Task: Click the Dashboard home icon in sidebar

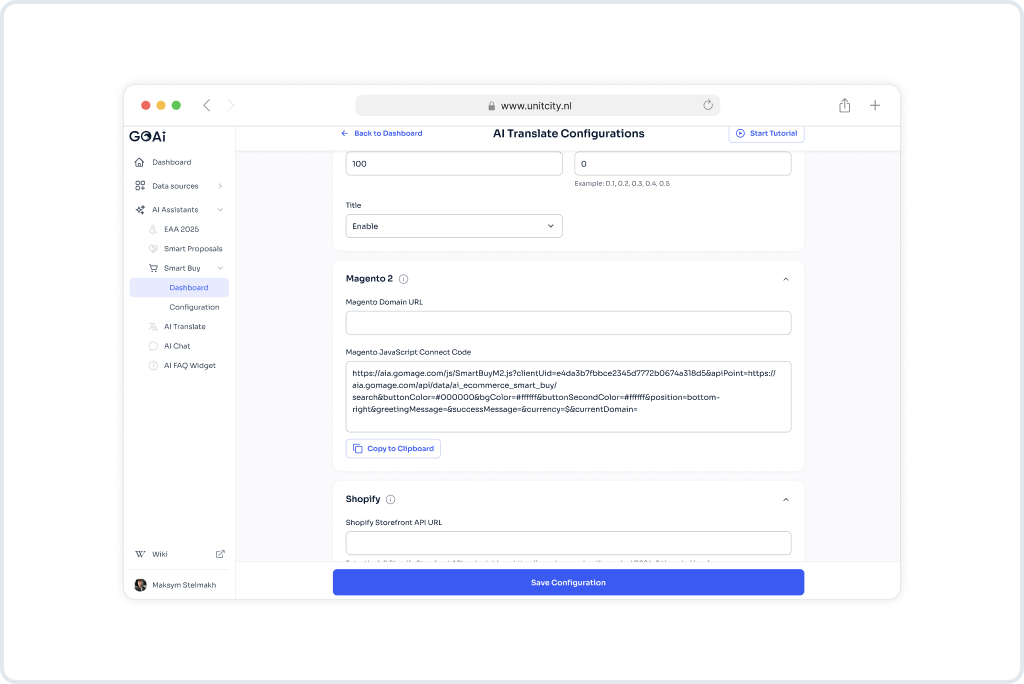Action: [x=139, y=162]
